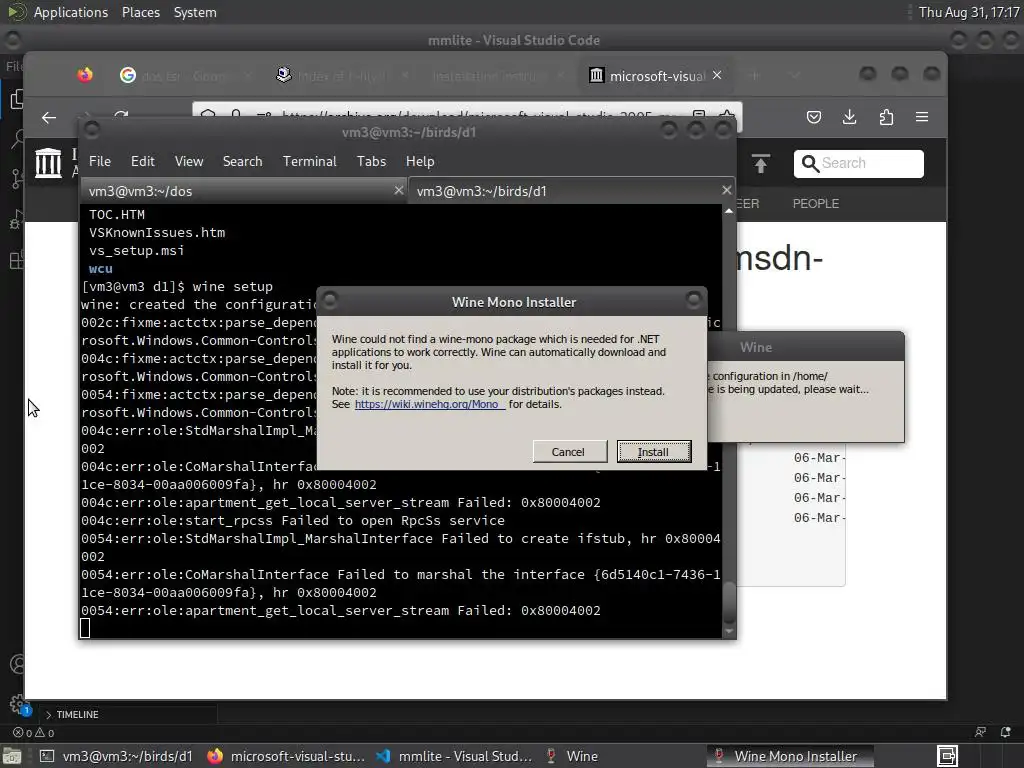1024x768 pixels.
Task: Switch to the vm3@vm3:~/birds/d1 terminal tab
Action: (565, 191)
